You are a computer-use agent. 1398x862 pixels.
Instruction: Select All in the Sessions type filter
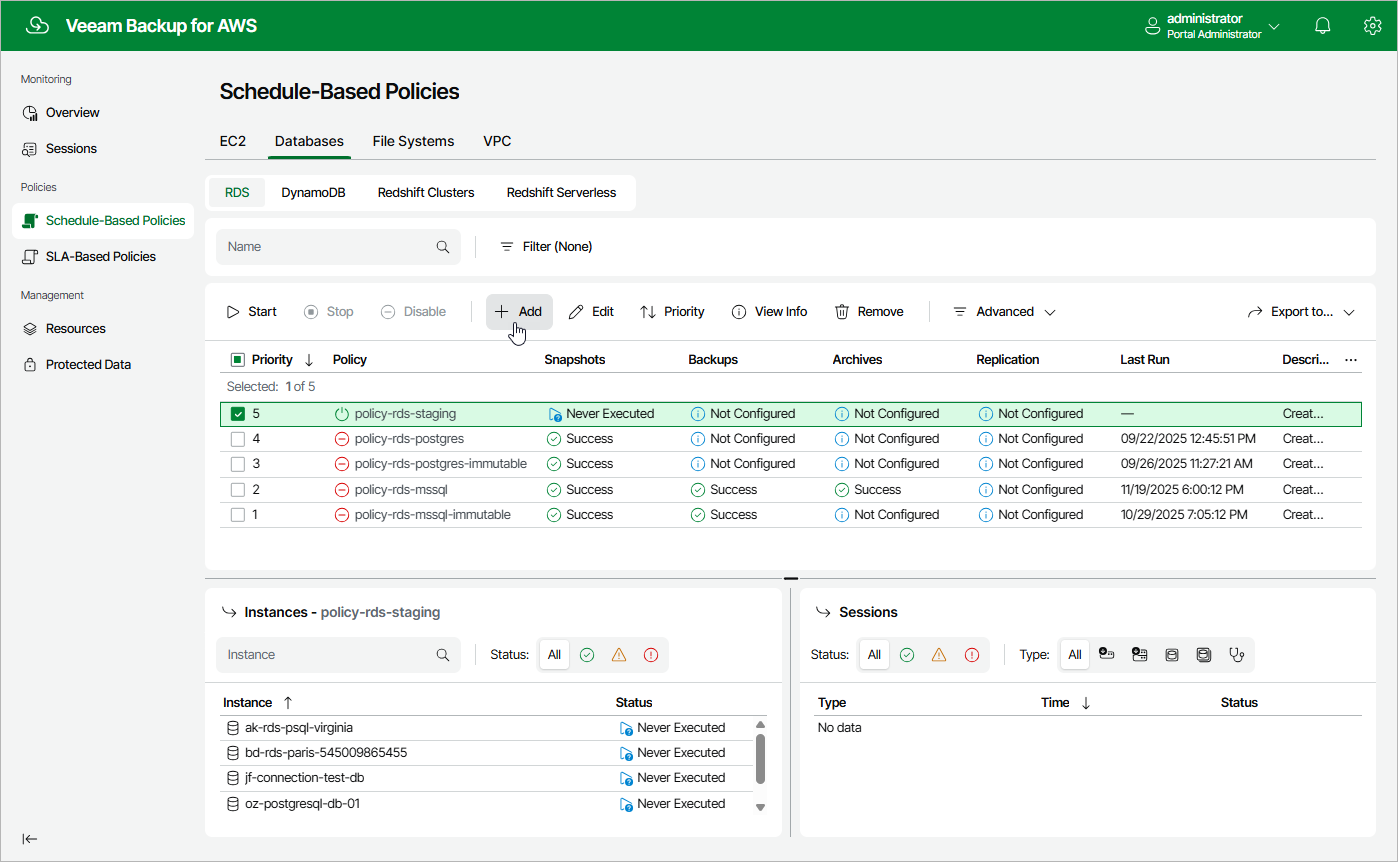(x=1075, y=655)
